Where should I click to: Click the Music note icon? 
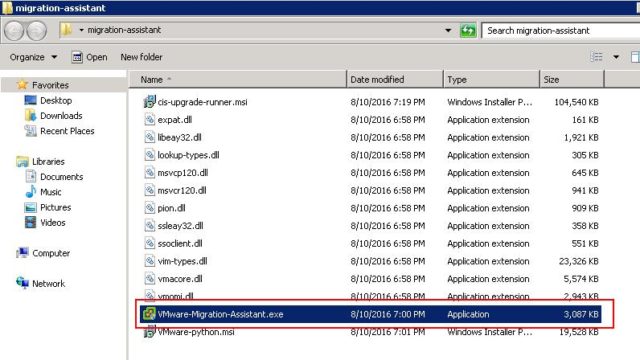31,192
